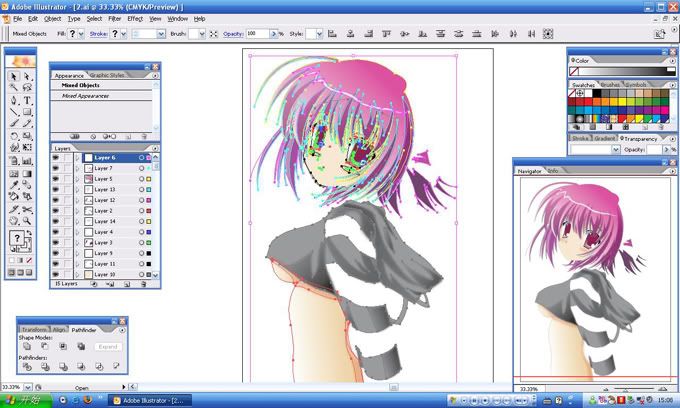Open Brush dropdown in control bar

point(202,34)
